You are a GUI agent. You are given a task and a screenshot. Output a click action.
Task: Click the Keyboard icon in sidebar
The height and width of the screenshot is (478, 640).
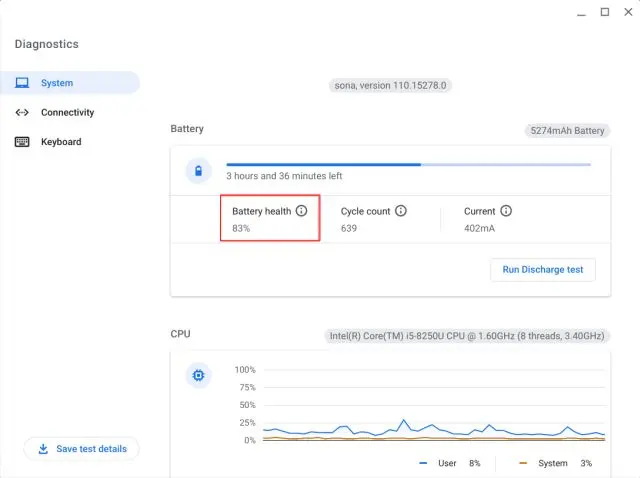pyautogui.click(x=22, y=142)
